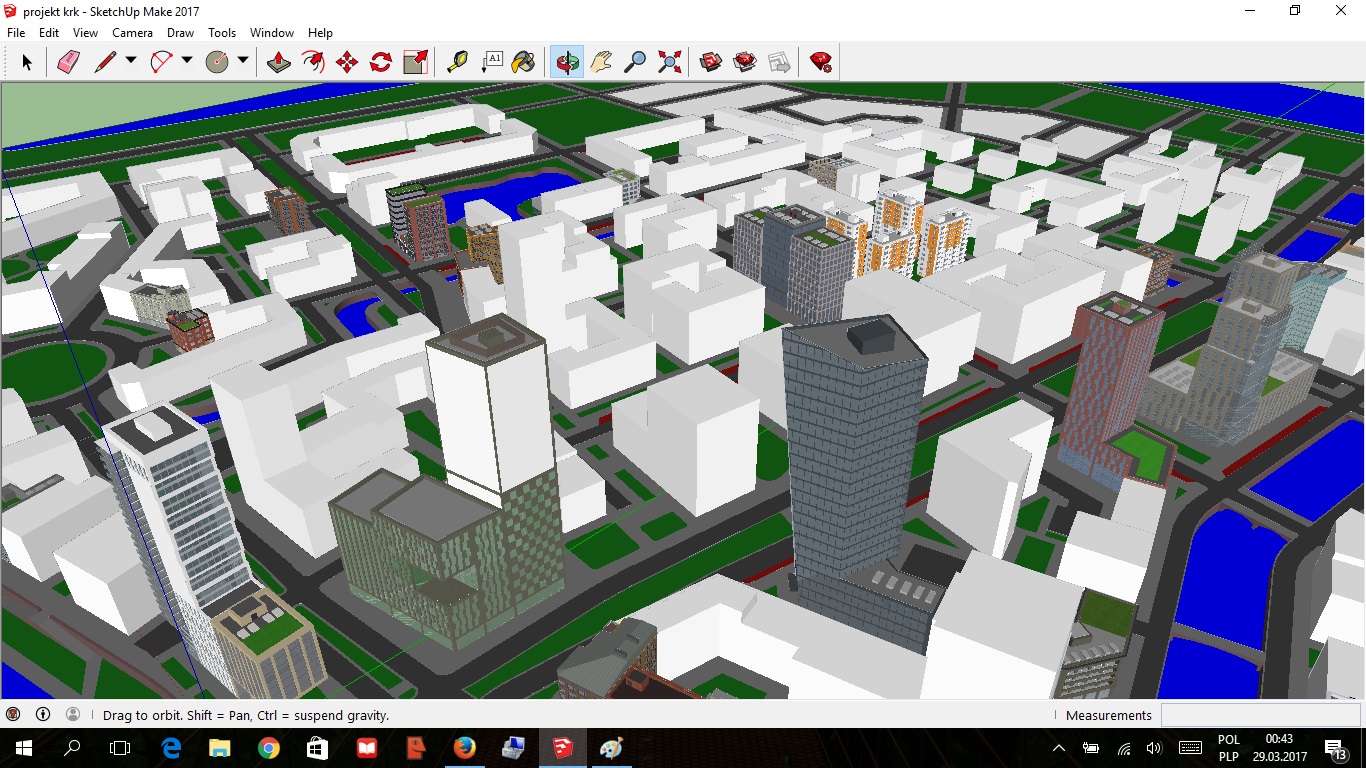Switch to SketchUp taskbar button
Image resolution: width=1366 pixels, height=768 pixels.
[563, 748]
